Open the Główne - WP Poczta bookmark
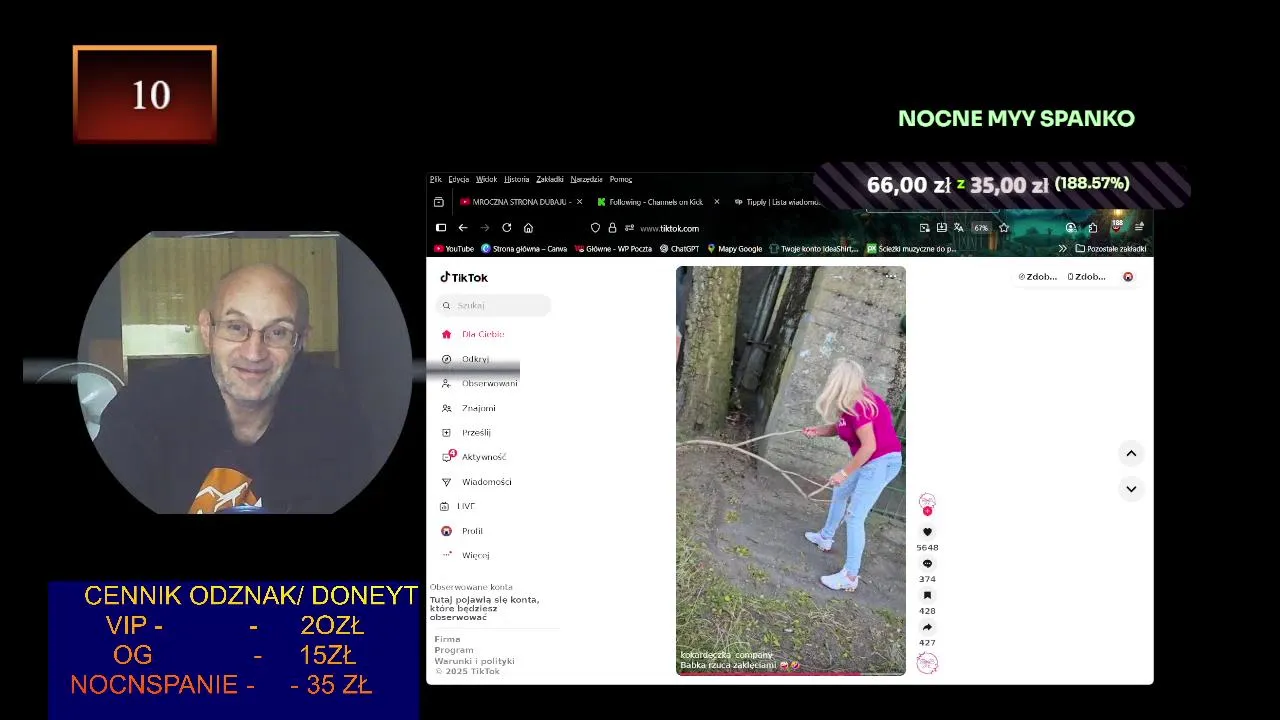 pyautogui.click(x=613, y=249)
